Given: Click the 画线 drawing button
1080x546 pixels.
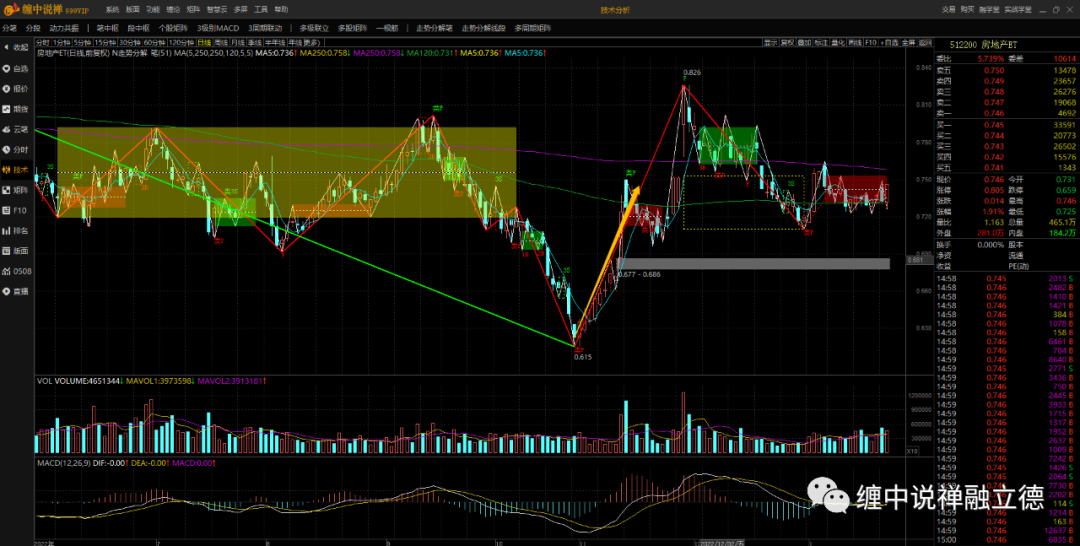Looking at the screenshot, I should (855, 43).
